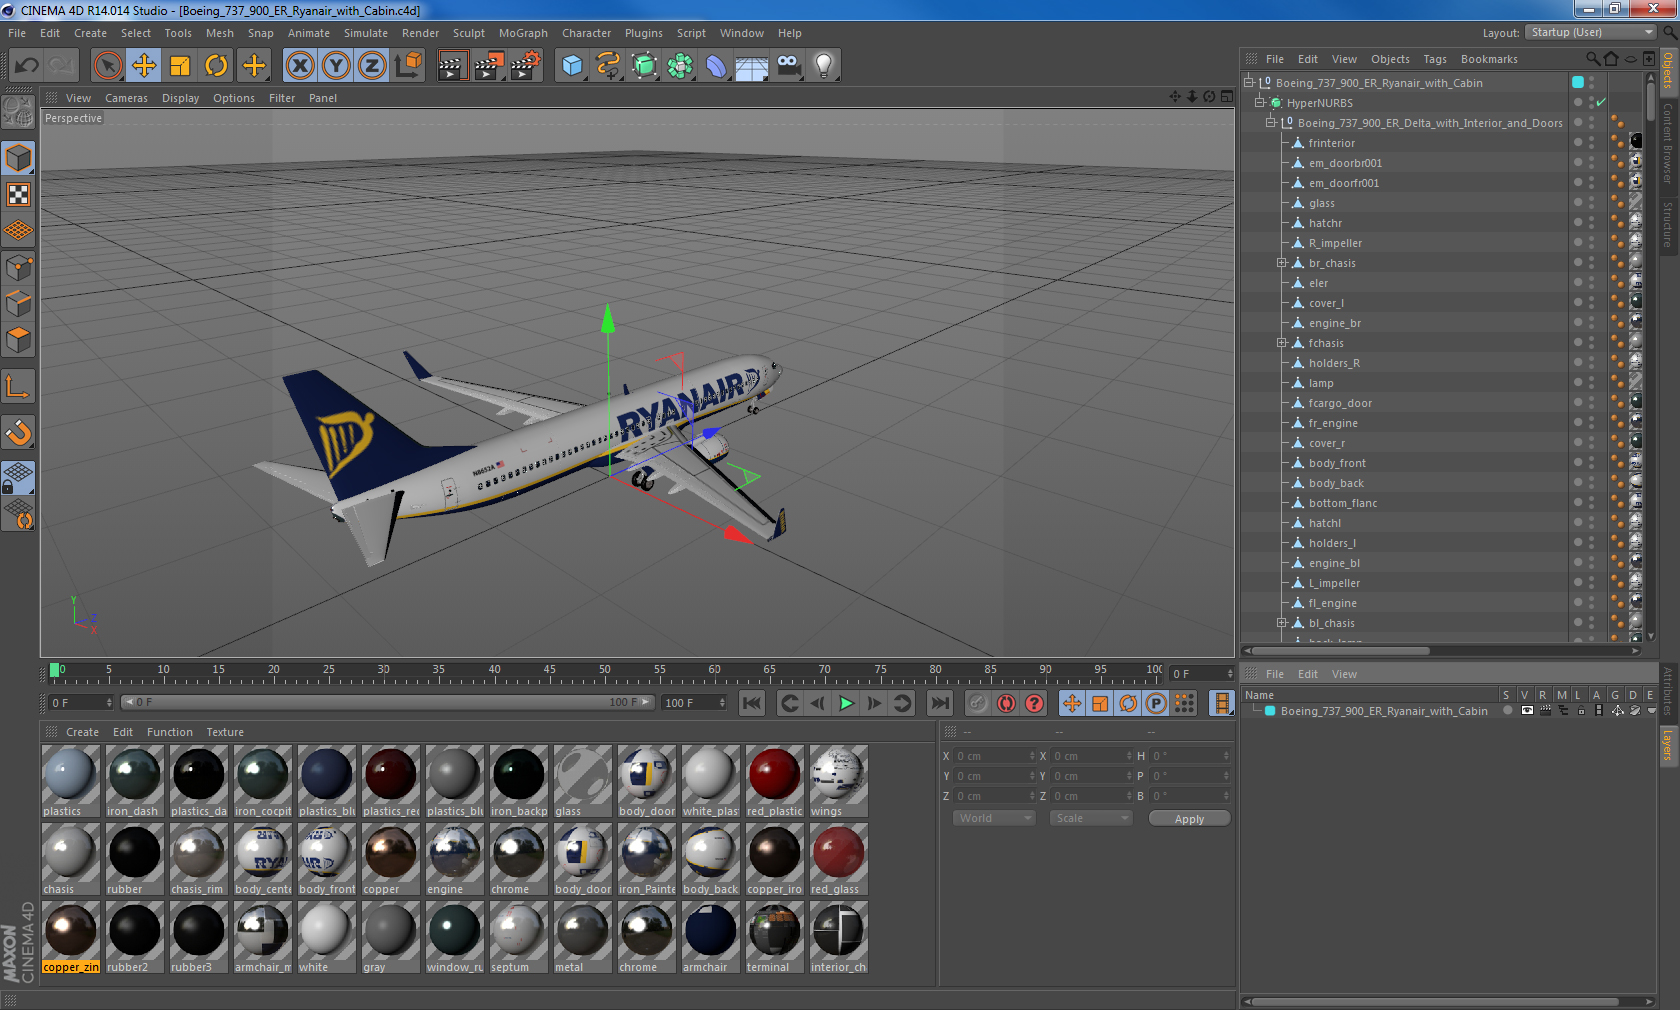Open World coordinate dropdown
Viewport: 1680px width, 1010px height.
point(994,818)
